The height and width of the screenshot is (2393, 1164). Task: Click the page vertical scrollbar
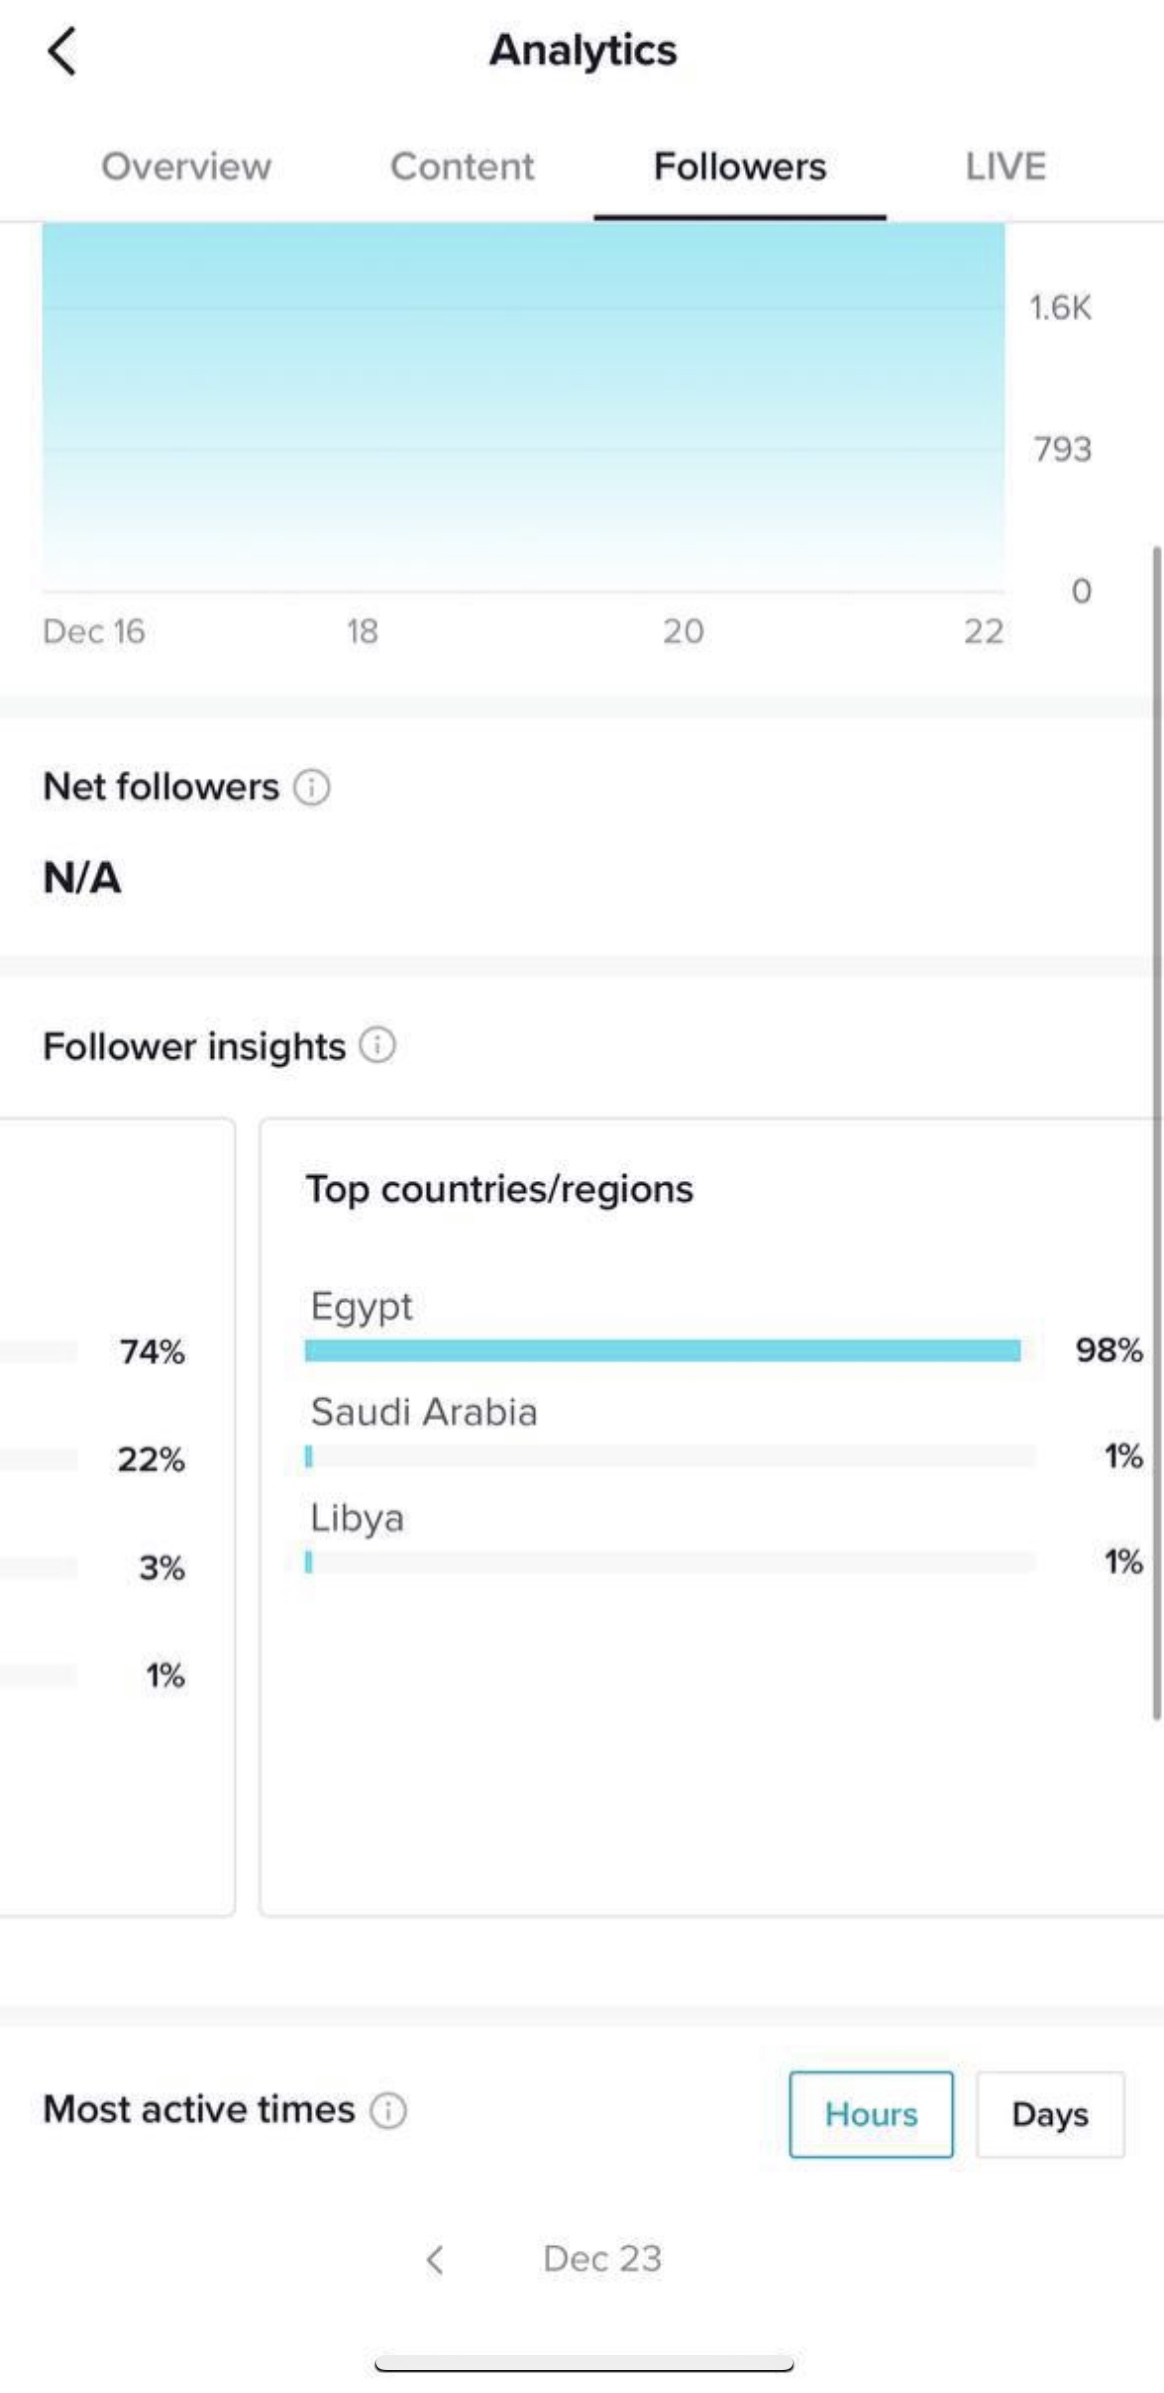(x=1157, y=1132)
